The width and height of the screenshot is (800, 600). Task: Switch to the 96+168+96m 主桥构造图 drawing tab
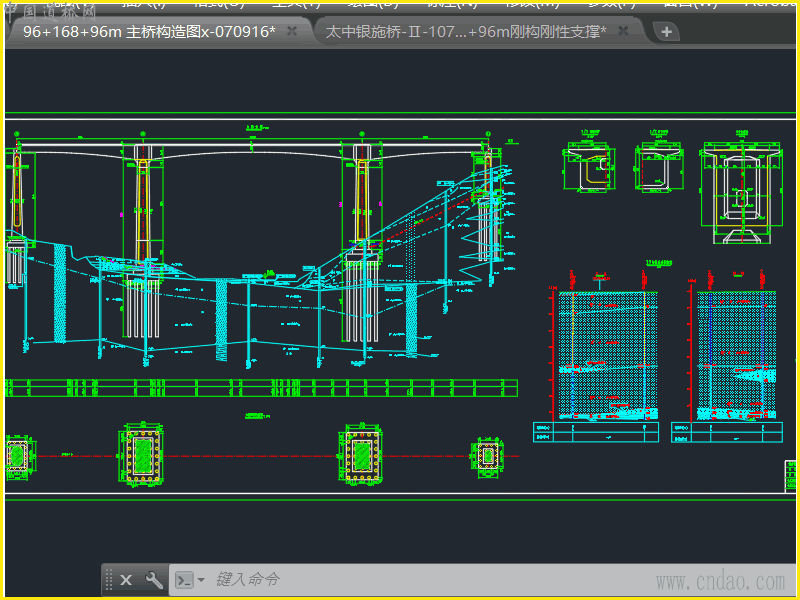coord(148,32)
